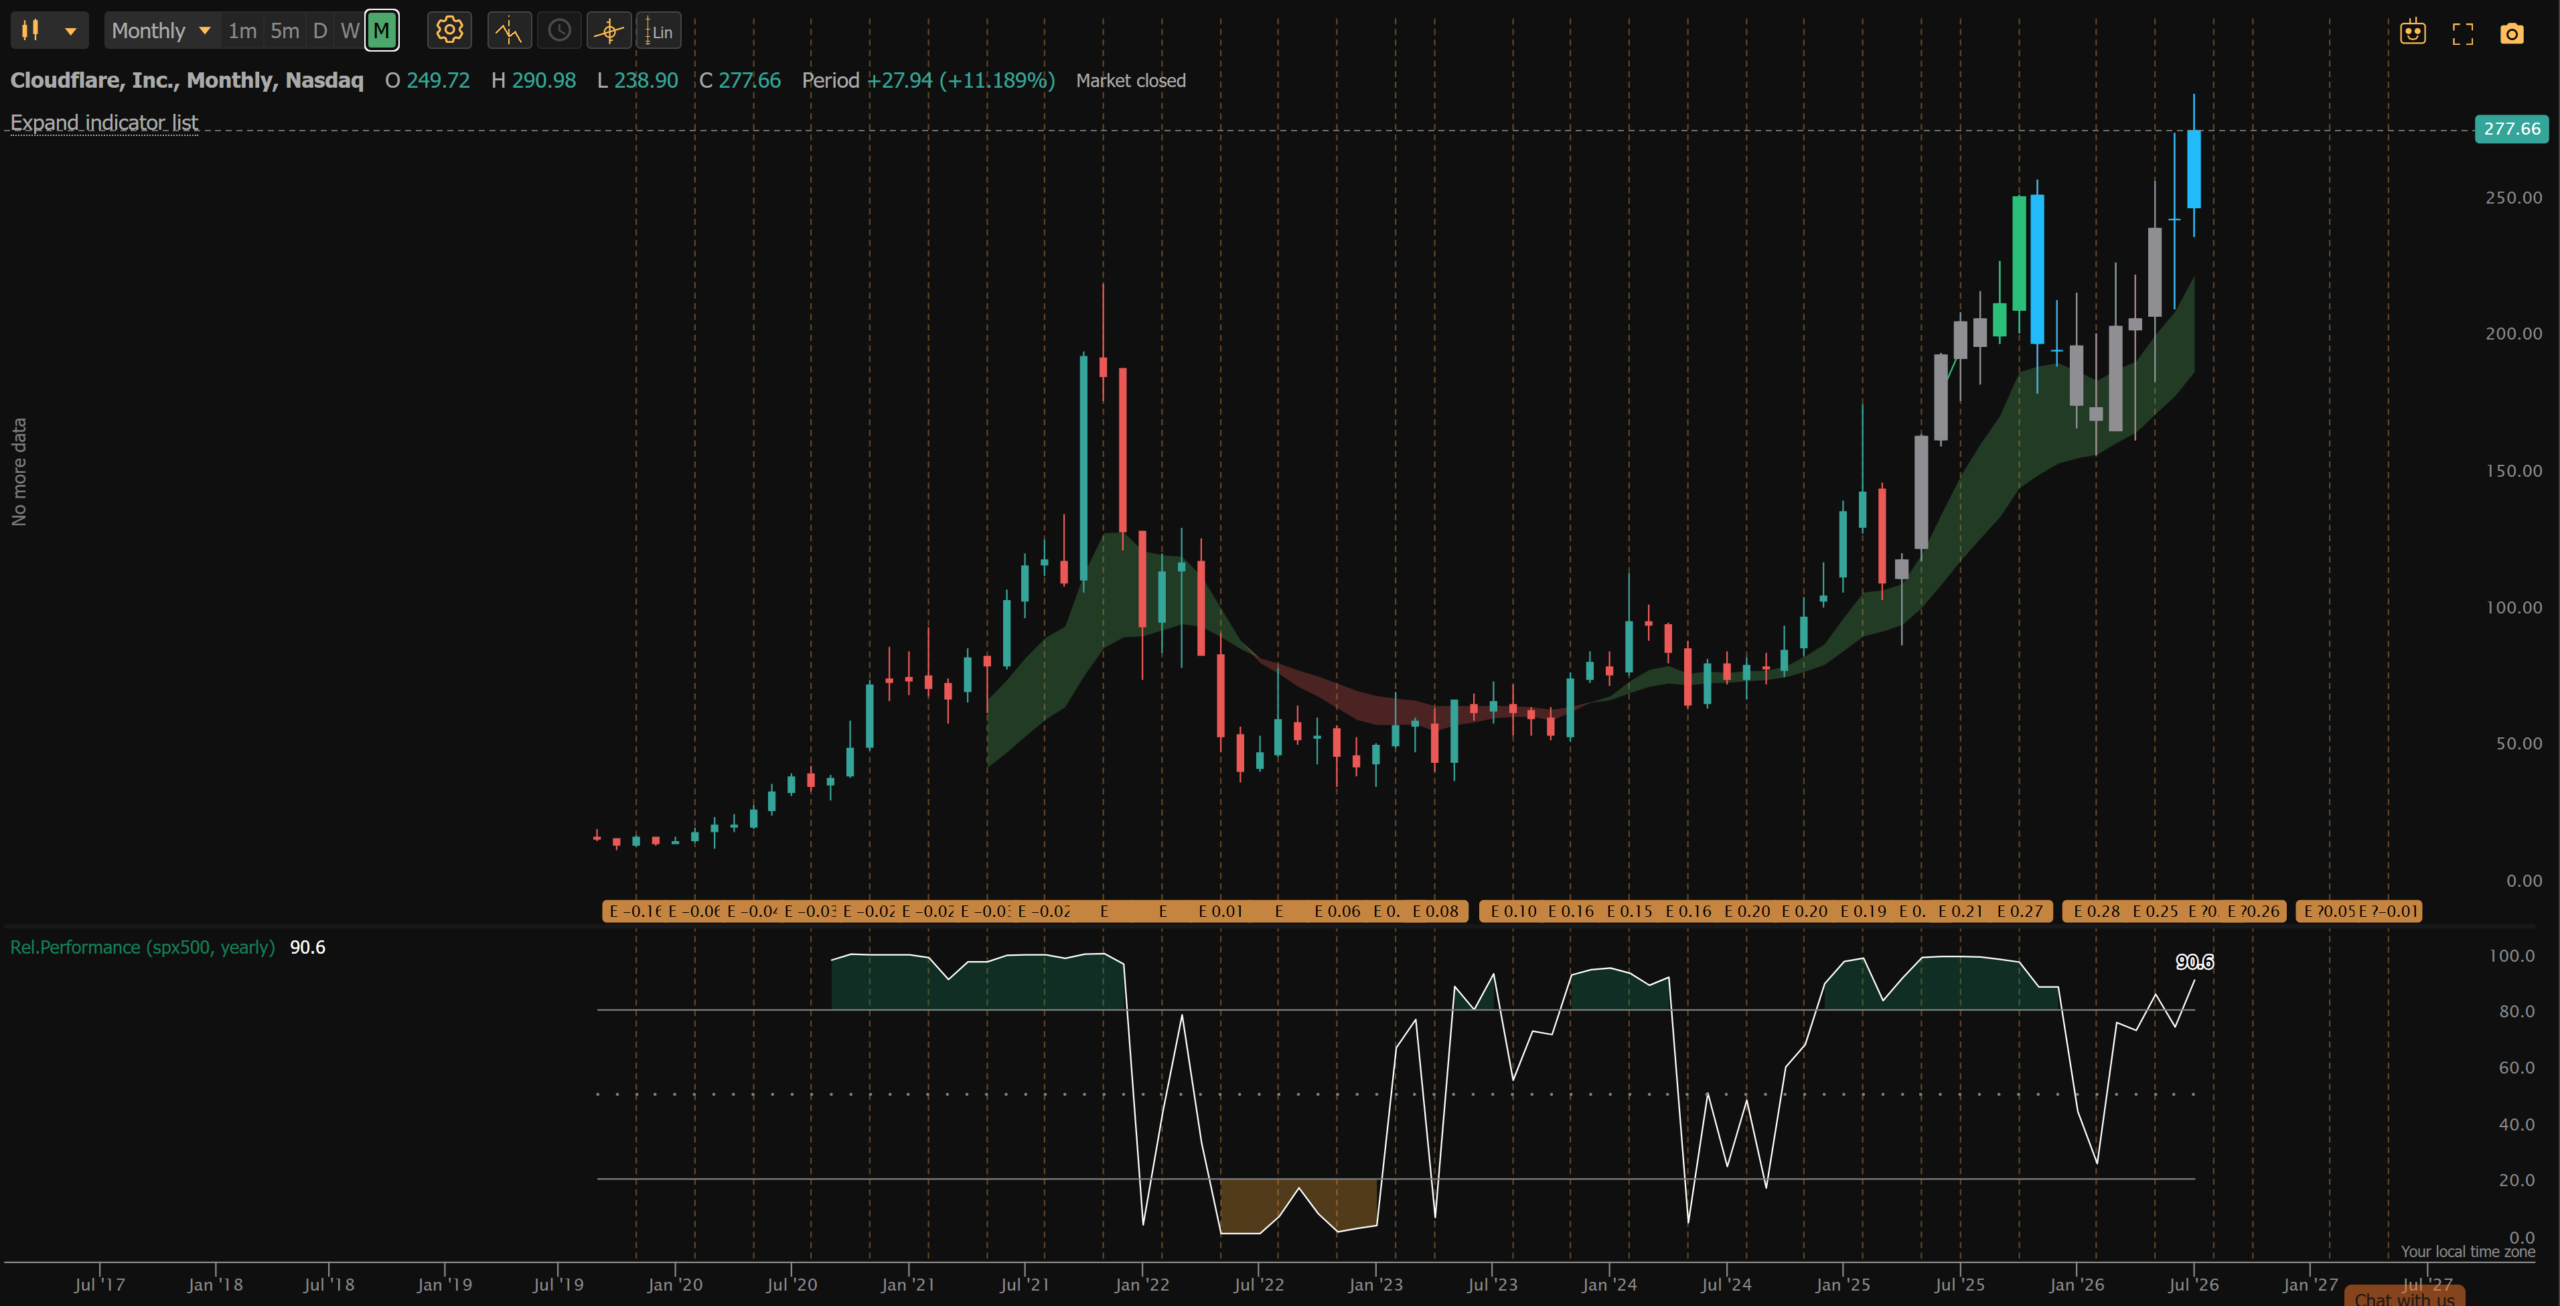
Task: Click the E 0.10 earnings marker
Action: pyautogui.click(x=1513, y=911)
